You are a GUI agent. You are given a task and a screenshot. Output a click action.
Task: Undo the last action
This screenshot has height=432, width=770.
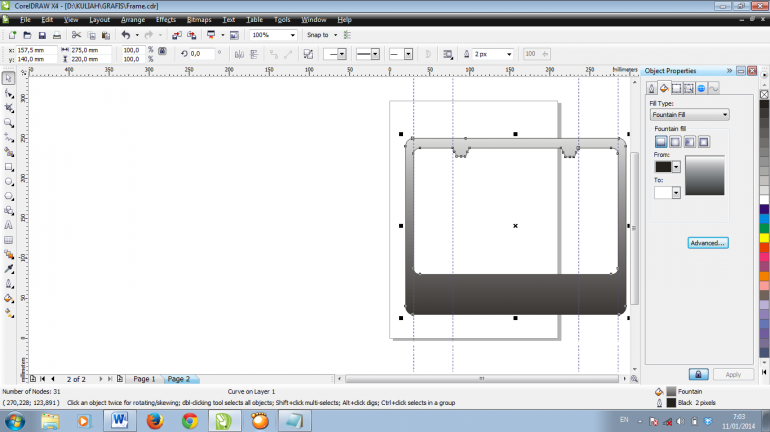pos(126,35)
